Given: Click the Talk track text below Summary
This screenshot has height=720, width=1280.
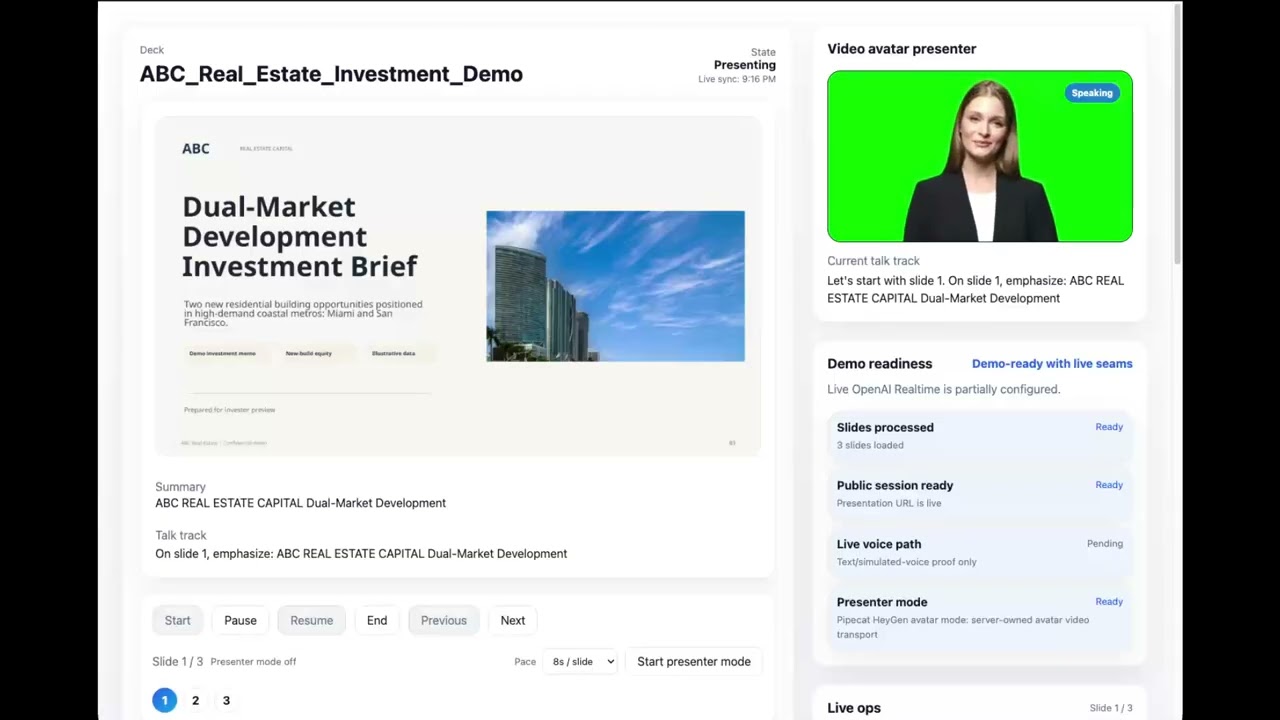Looking at the screenshot, I should tap(361, 553).
